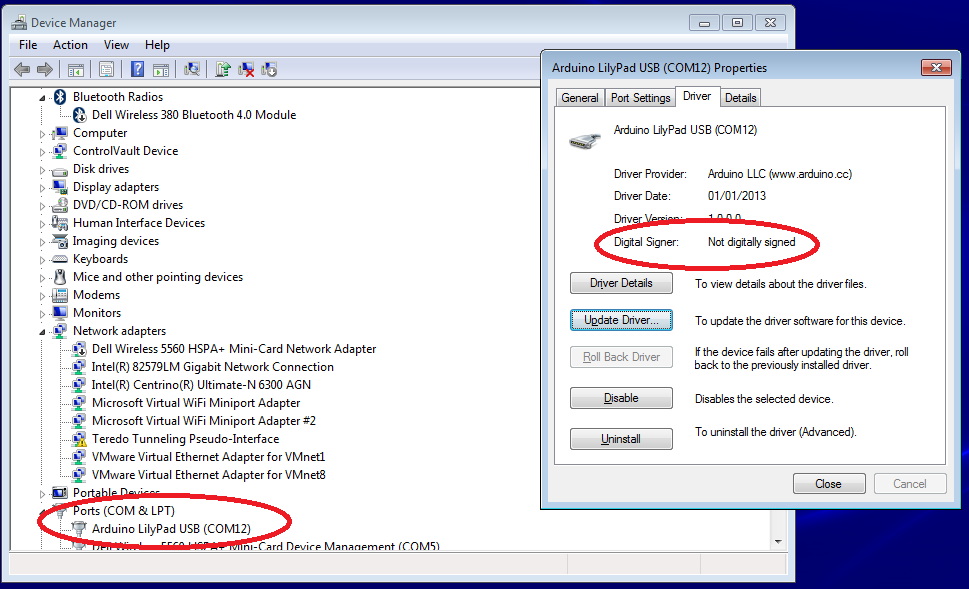Click the Uninstall device toolbar icon (red X)
The width and height of the screenshot is (969, 589).
246,69
